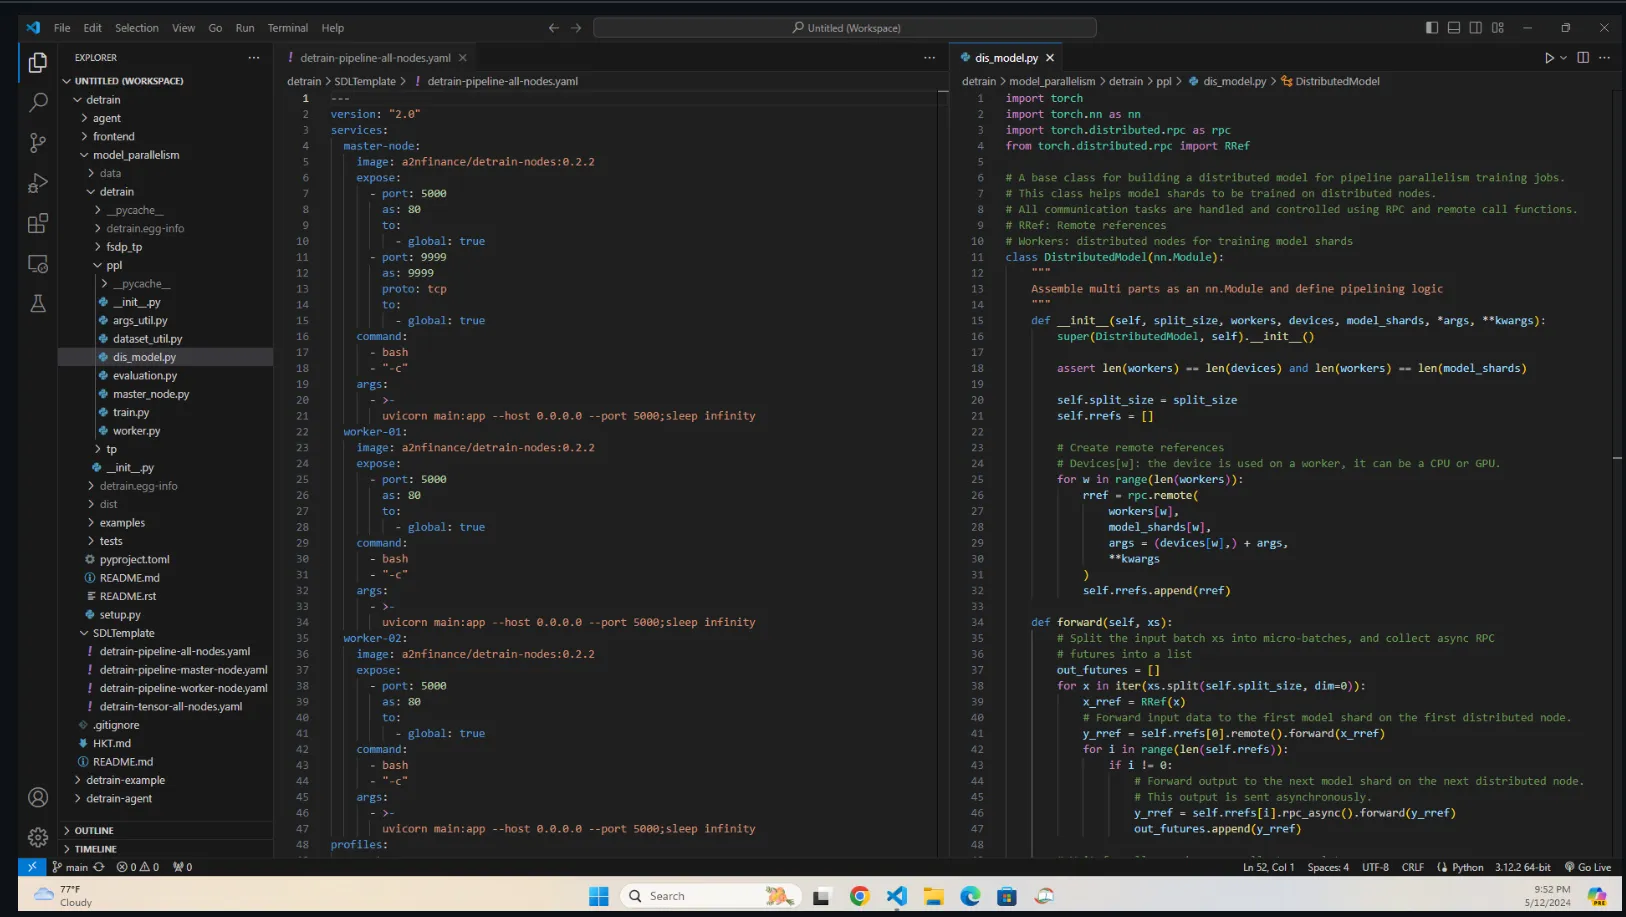Open the Terminal menu

(287, 28)
